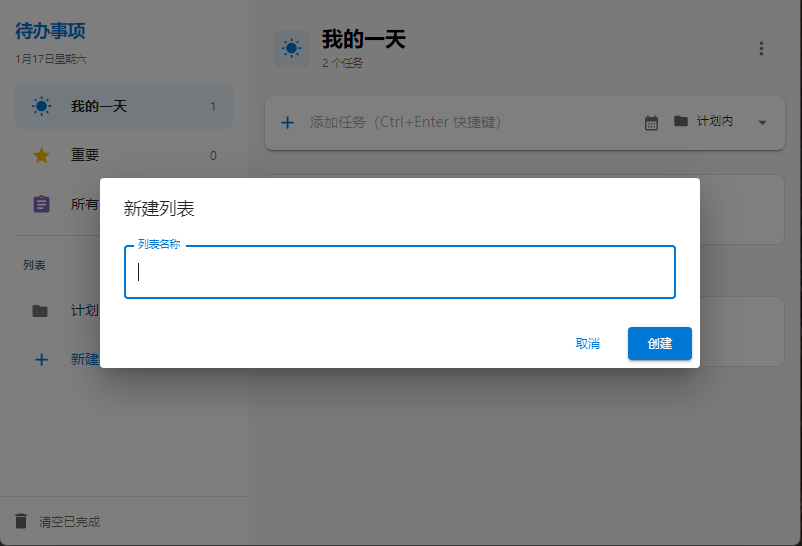Click the purple clipboard icon in sidebar
Image resolution: width=802 pixels, height=546 pixels.
tap(41, 204)
